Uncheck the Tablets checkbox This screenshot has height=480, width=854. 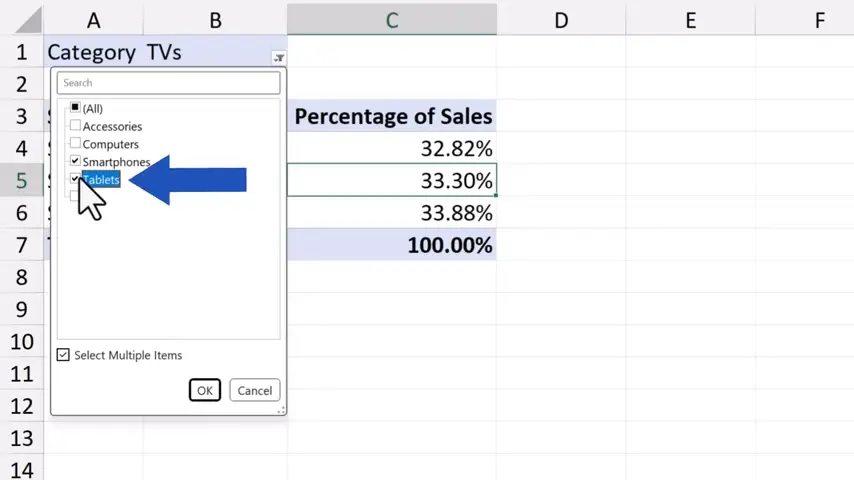[75, 179]
